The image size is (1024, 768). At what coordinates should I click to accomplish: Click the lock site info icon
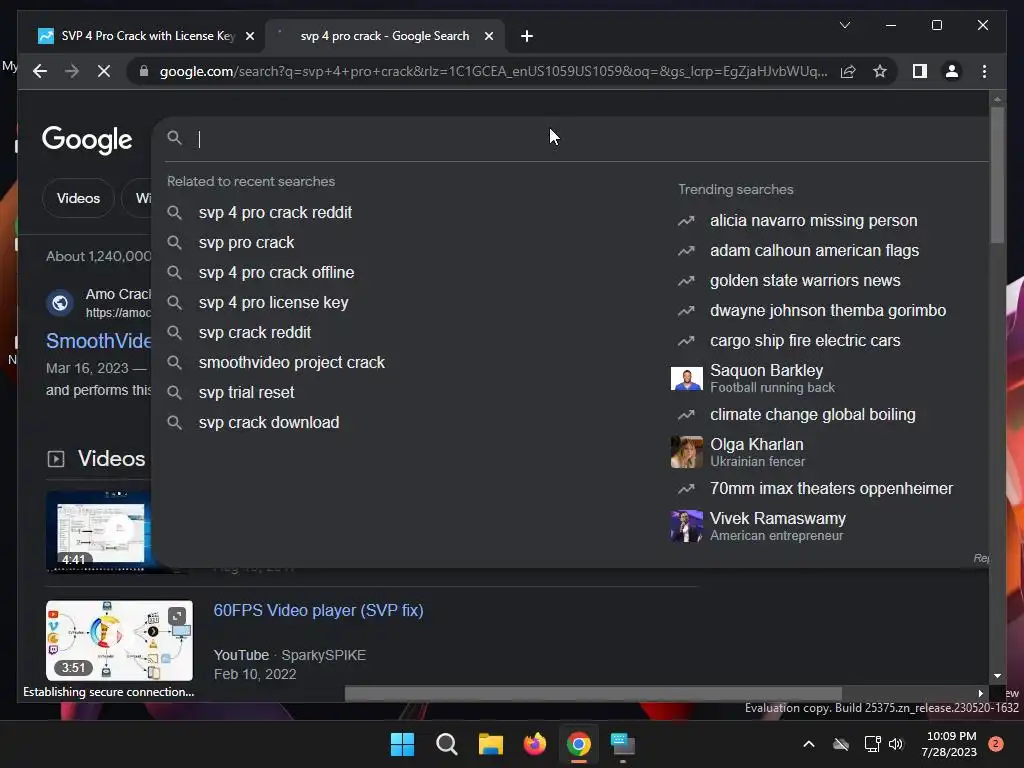point(144,71)
